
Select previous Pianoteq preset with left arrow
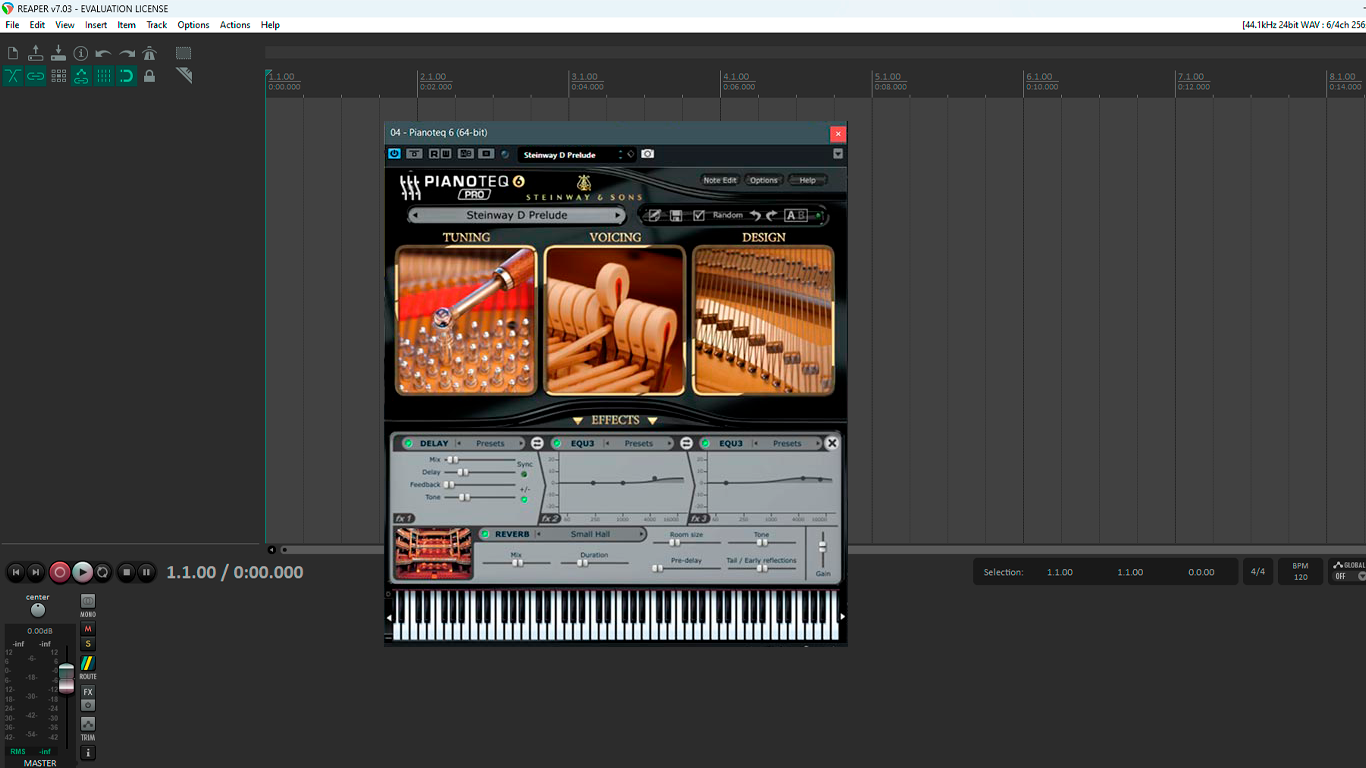tap(414, 215)
